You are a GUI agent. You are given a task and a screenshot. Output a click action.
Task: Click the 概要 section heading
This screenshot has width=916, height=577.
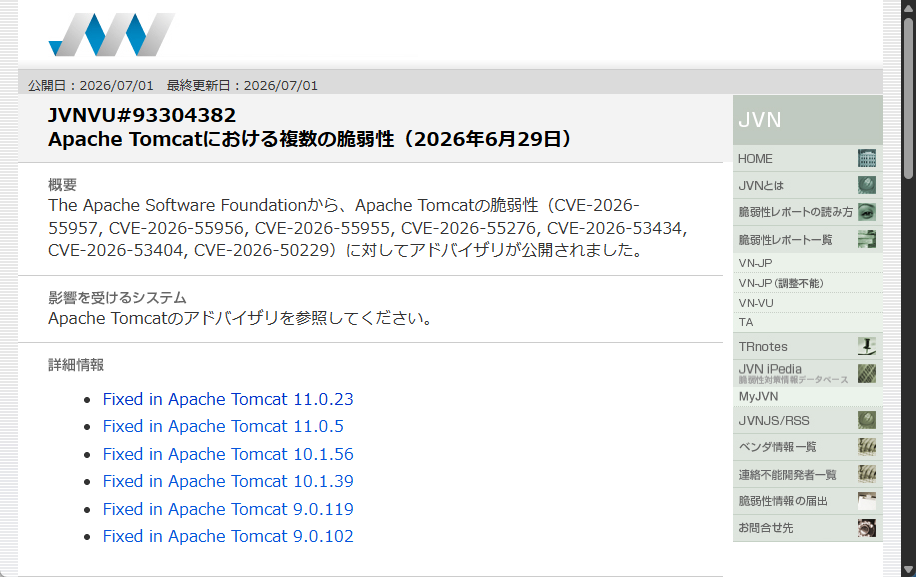63,185
